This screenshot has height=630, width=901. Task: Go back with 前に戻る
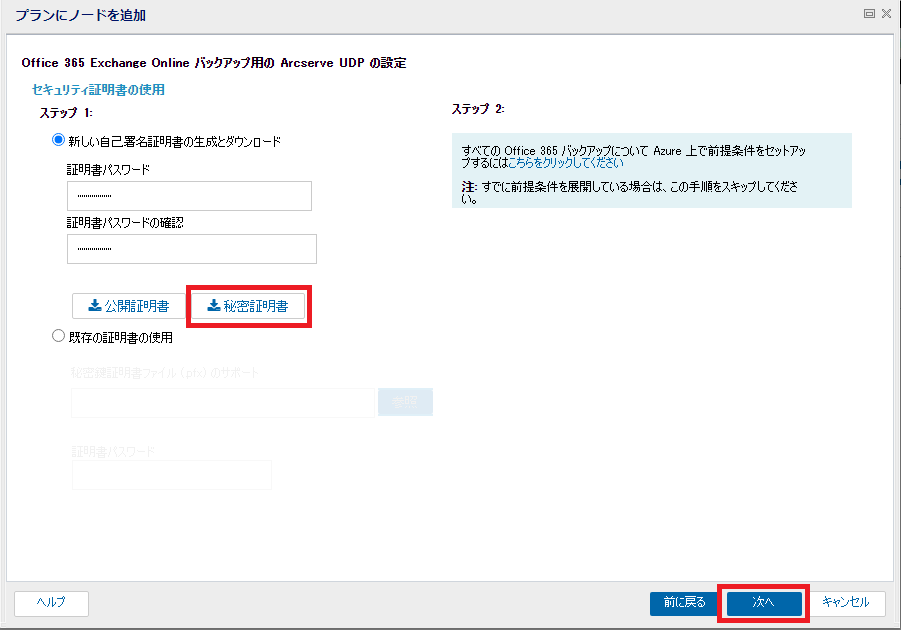click(684, 603)
